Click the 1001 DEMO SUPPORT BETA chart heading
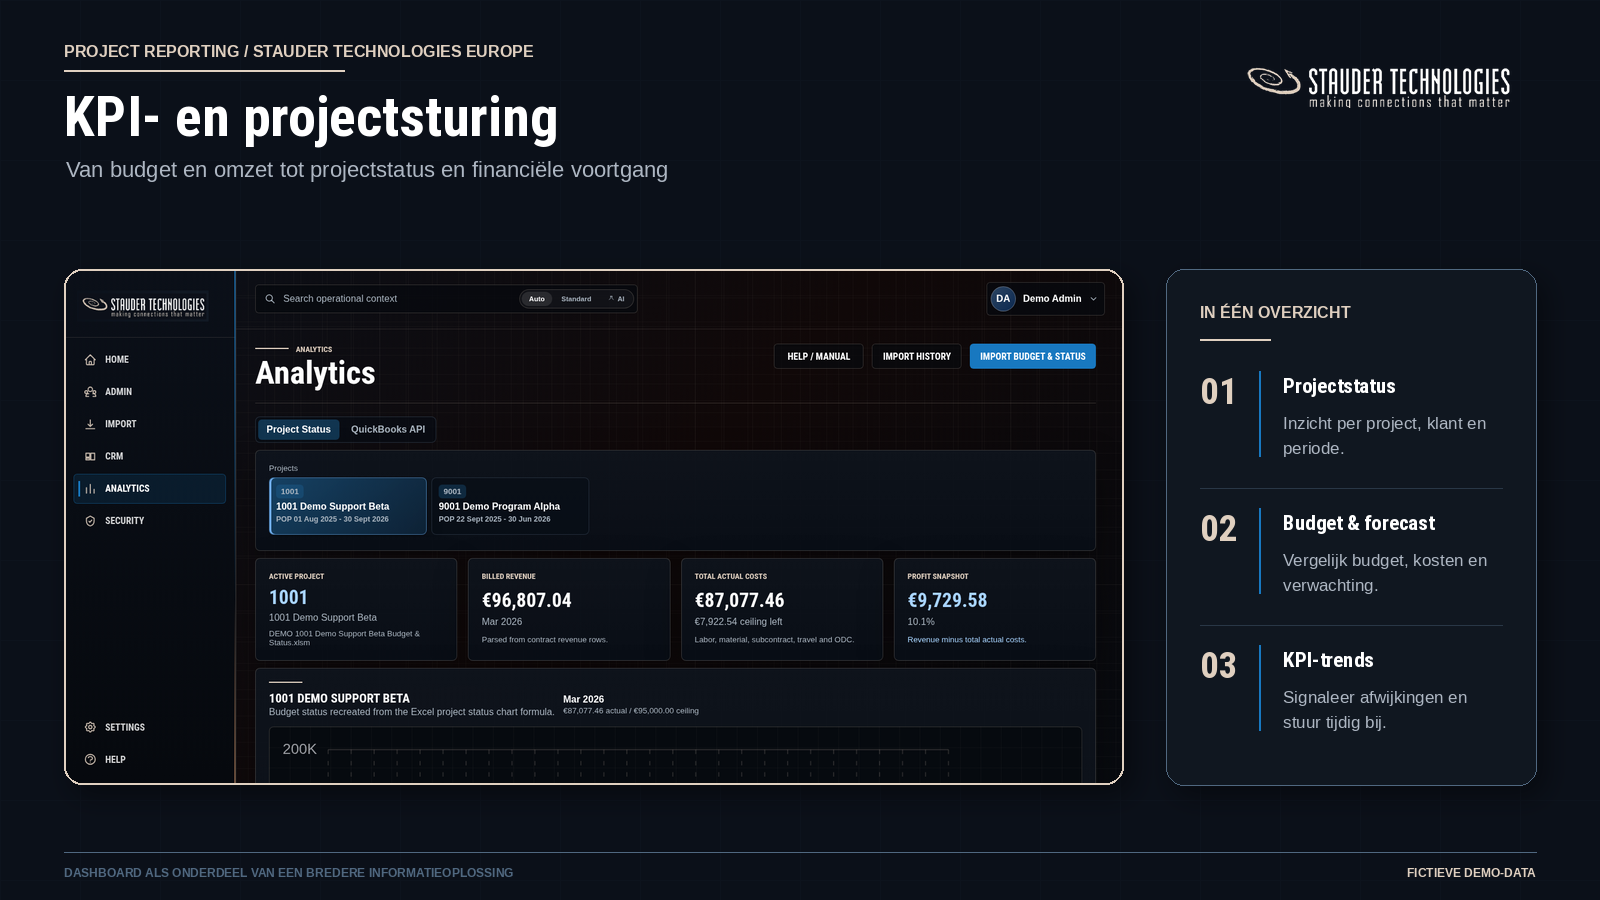Image resolution: width=1600 pixels, height=900 pixels. point(339,698)
